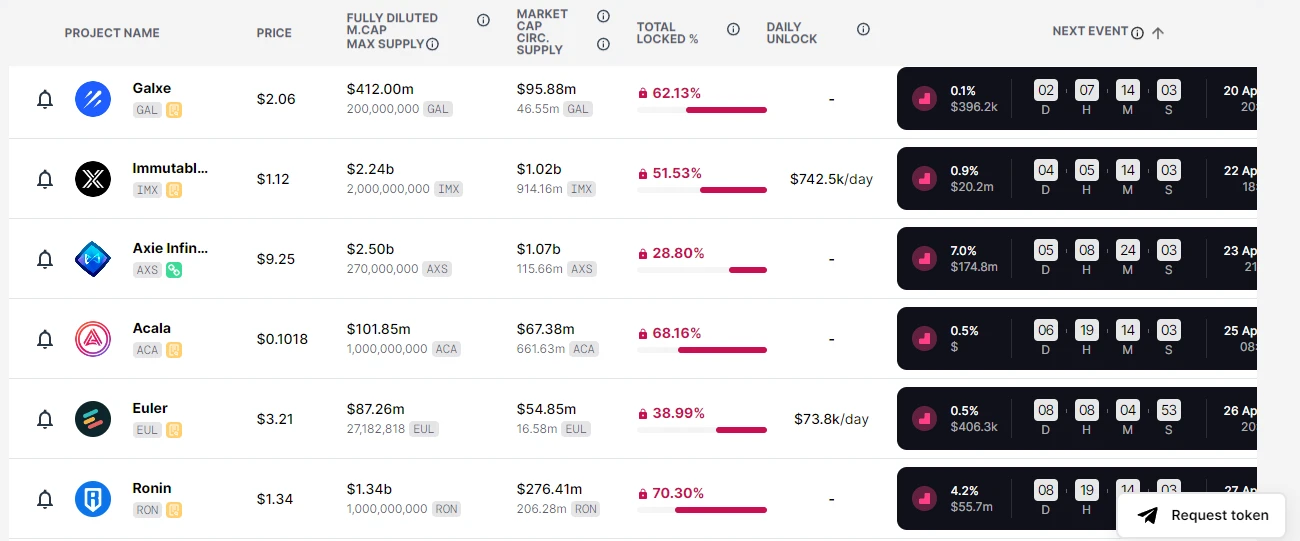This screenshot has height=541, width=1300.
Task: Click the Request token button
Action: 1201,515
